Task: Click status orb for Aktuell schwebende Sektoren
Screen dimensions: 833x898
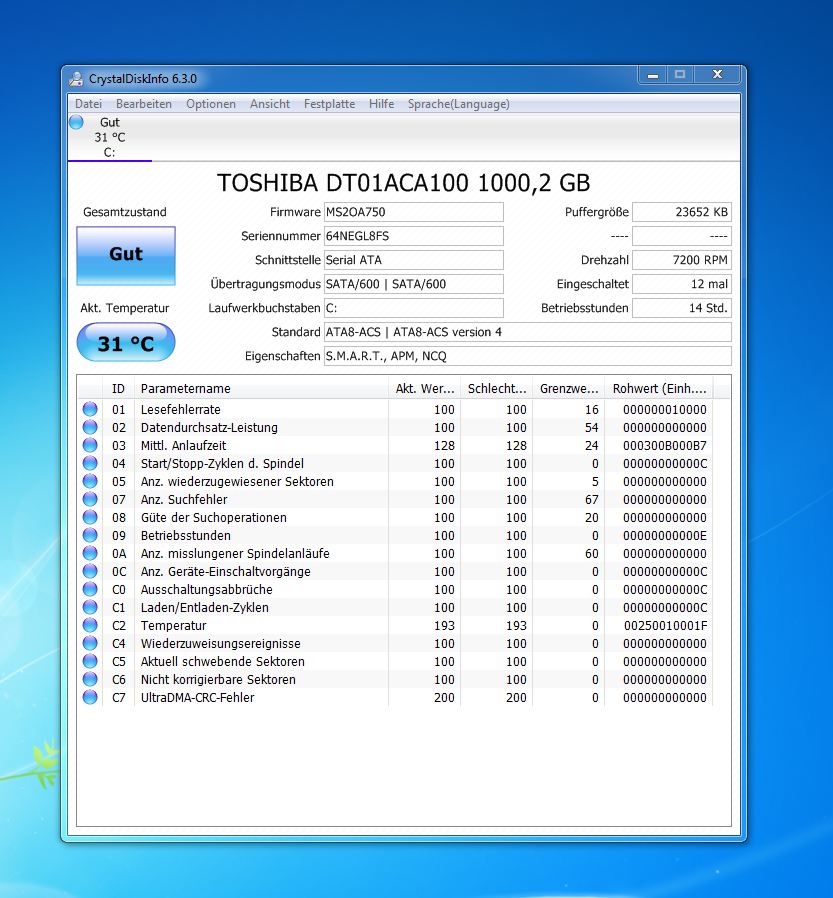Action: (x=90, y=661)
